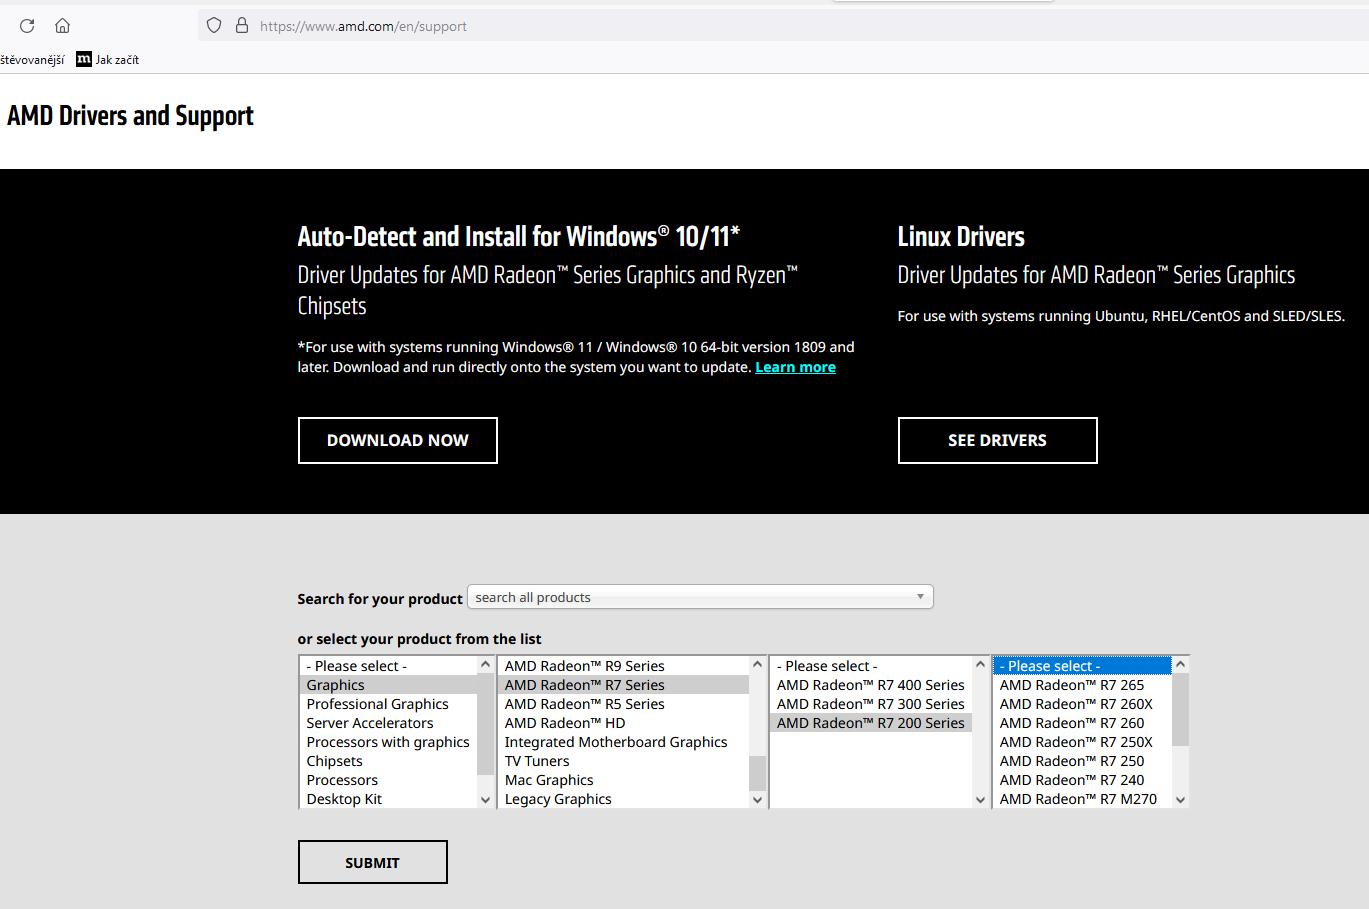Pick AMD Radeon R7 265 model
Screen dimensions: 1369x909
pyautogui.click(x=1071, y=685)
